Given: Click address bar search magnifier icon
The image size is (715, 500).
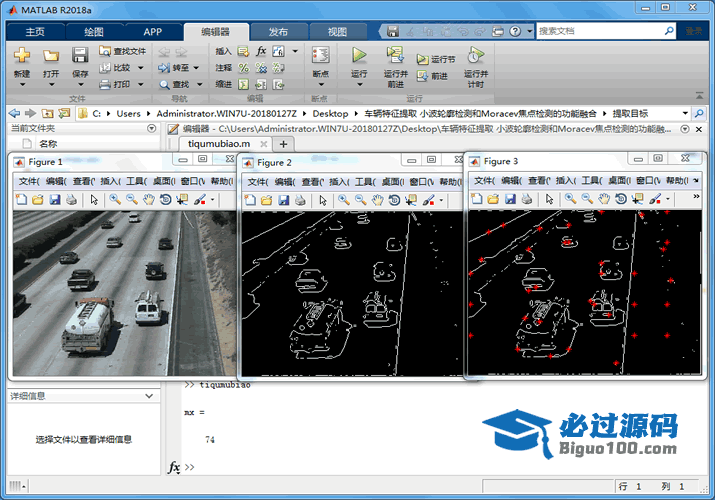Looking at the screenshot, I should (x=699, y=113).
